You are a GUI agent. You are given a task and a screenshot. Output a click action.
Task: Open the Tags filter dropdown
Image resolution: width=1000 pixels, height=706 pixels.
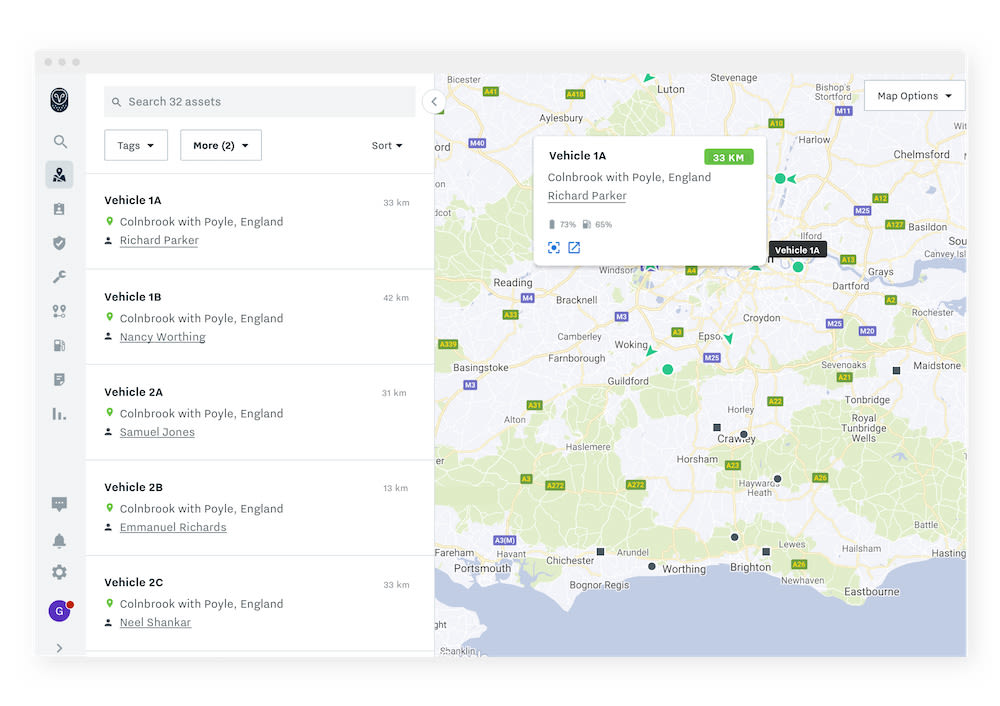[x=136, y=145]
